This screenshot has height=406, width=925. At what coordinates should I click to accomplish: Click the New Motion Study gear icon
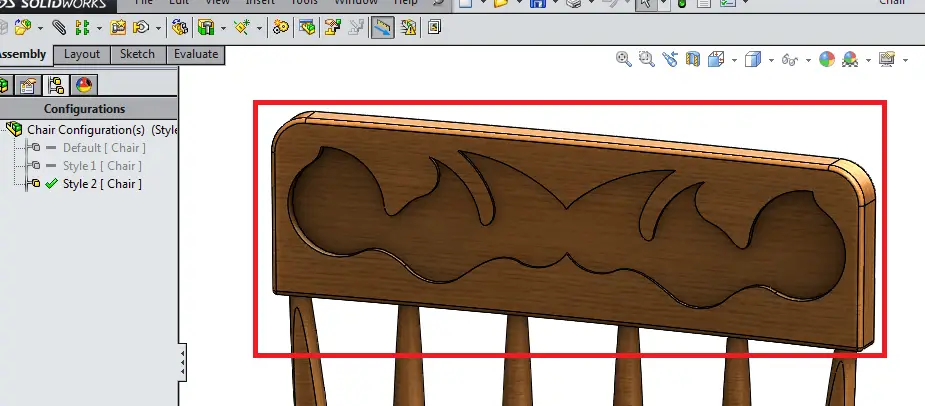tap(281, 27)
